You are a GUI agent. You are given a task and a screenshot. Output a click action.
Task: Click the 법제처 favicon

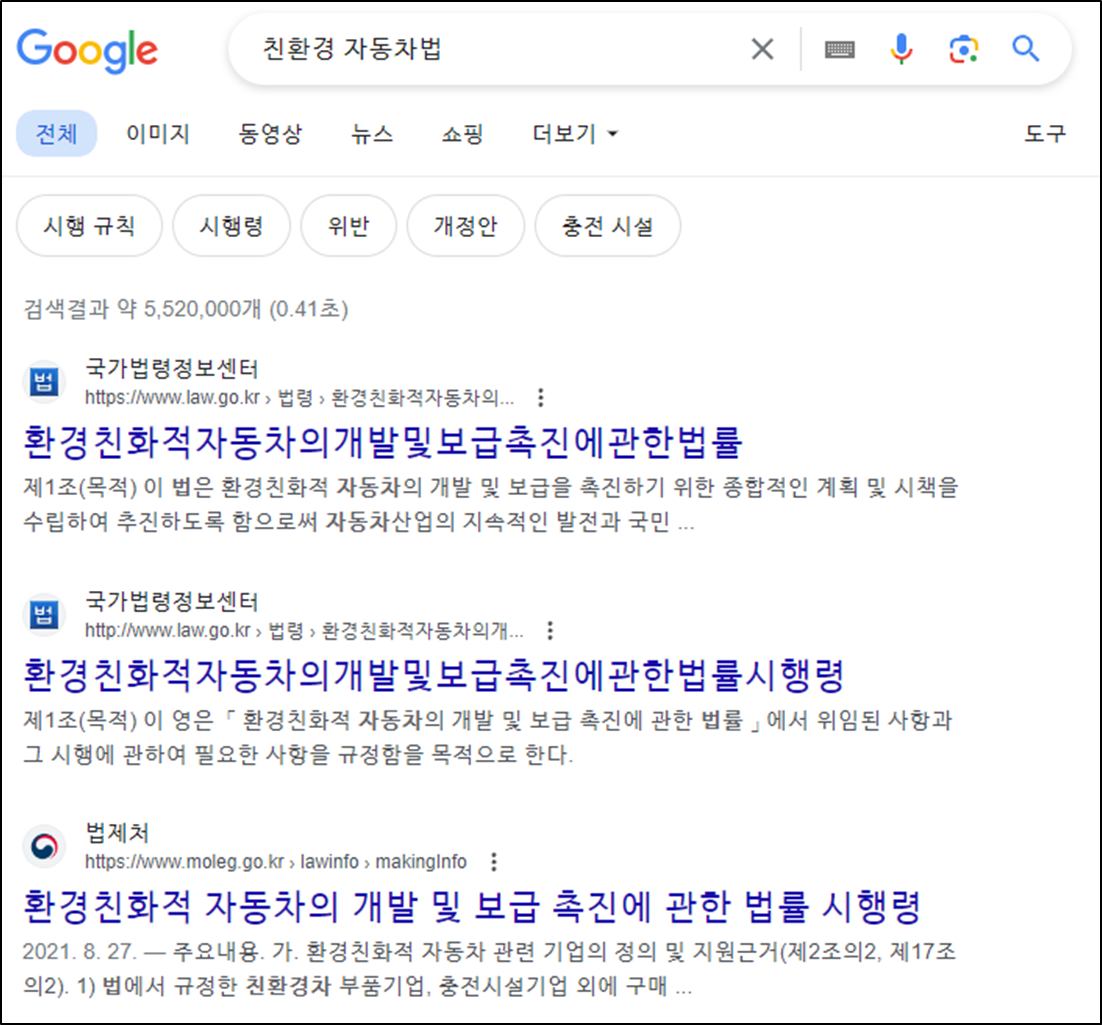(44, 846)
